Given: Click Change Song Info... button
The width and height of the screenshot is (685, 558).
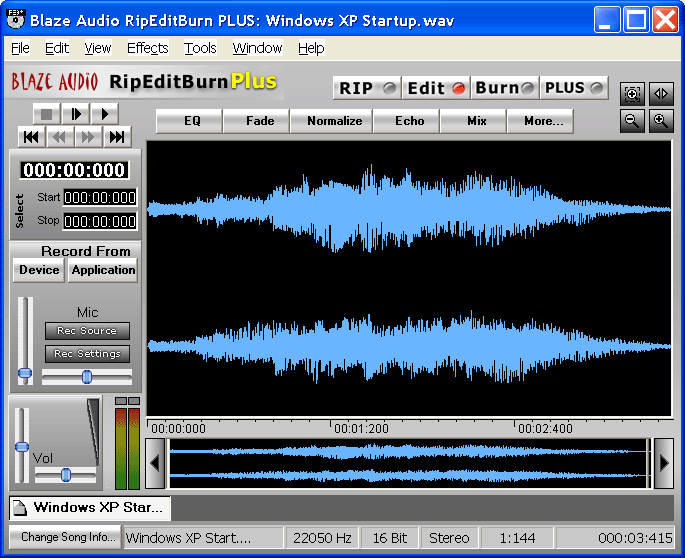Looking at the screenshot, I should point(65,537).
